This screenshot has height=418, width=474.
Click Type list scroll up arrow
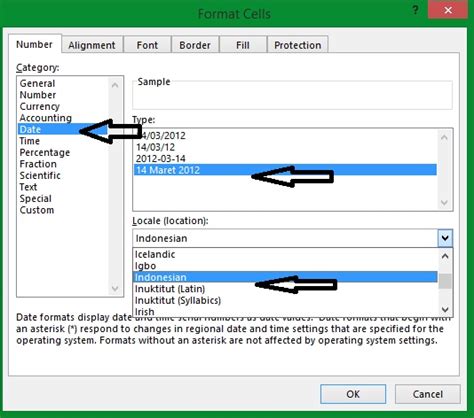[x=444, y=137]
